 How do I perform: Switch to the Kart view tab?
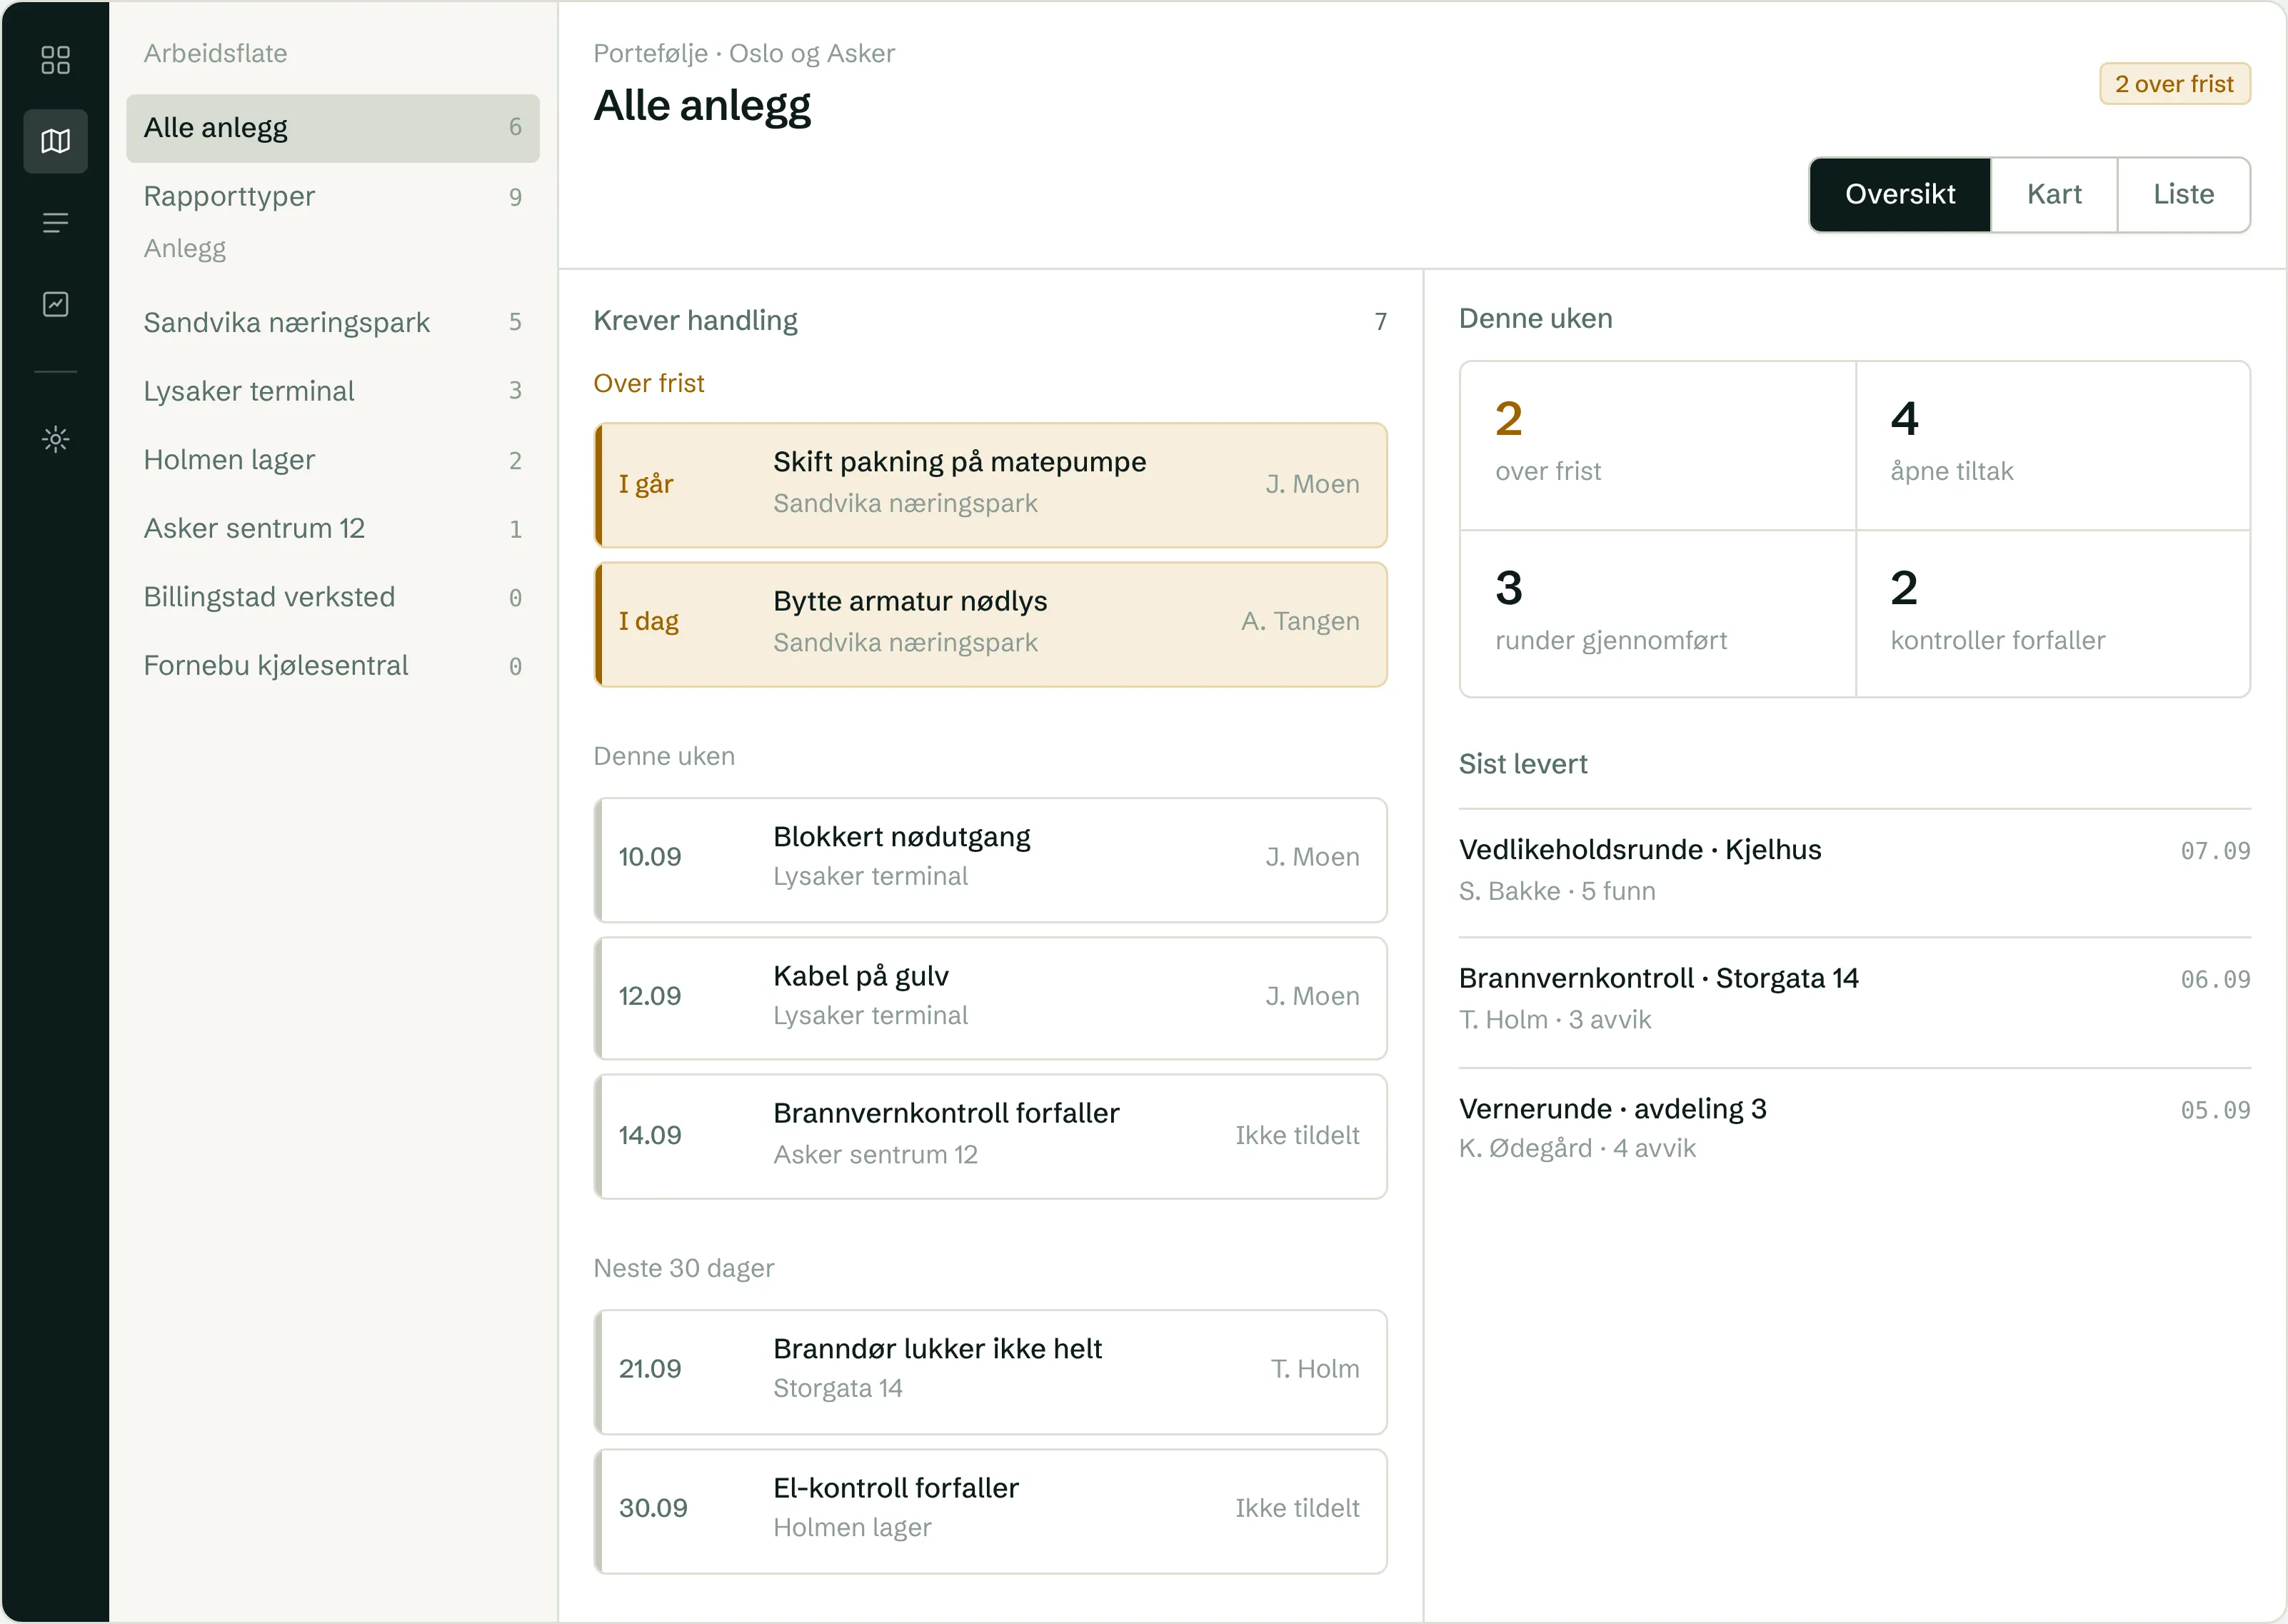coord(2054,194)
